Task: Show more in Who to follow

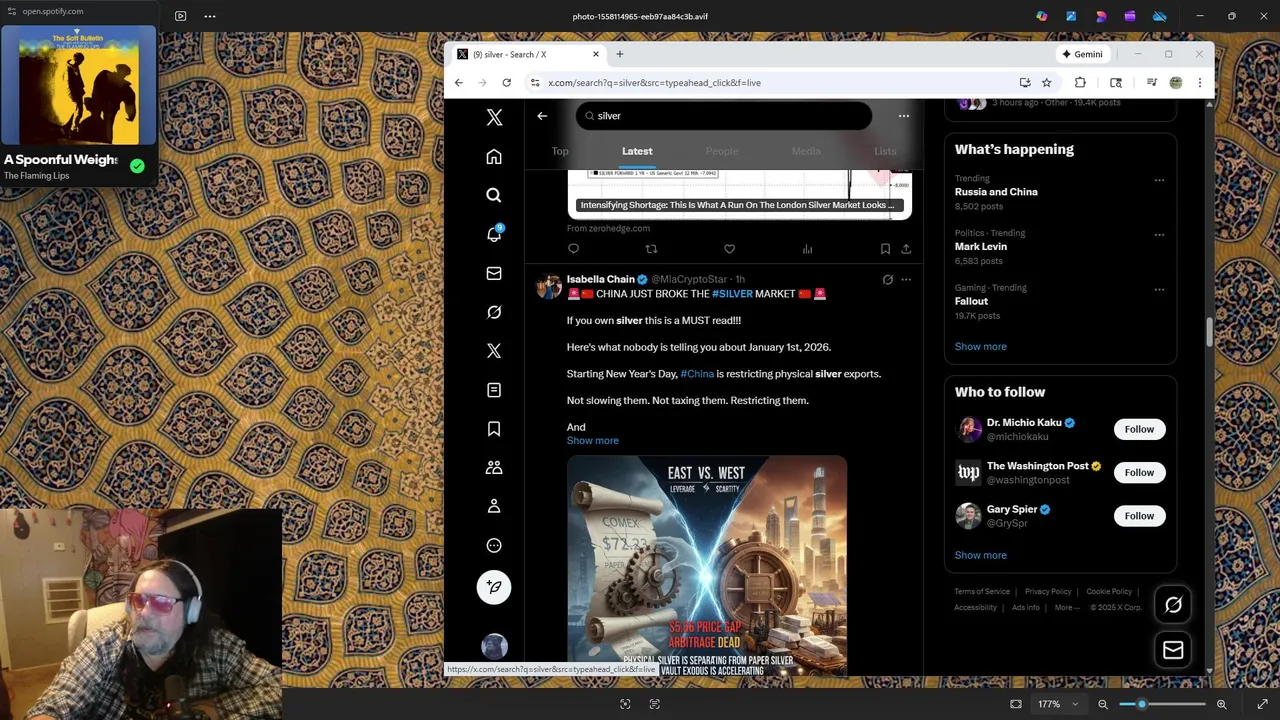Action: tap(981, 556)
